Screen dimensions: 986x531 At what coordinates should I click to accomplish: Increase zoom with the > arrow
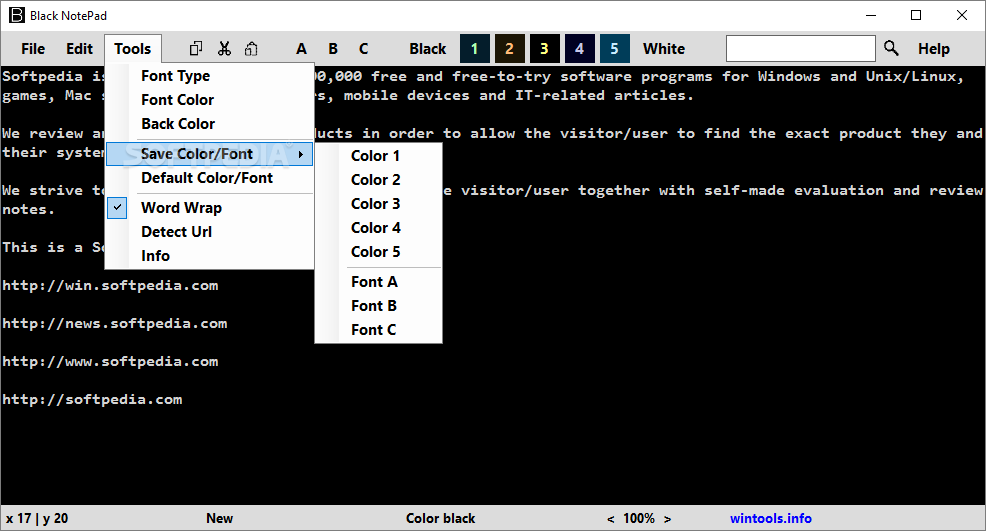tap(667, 519)
